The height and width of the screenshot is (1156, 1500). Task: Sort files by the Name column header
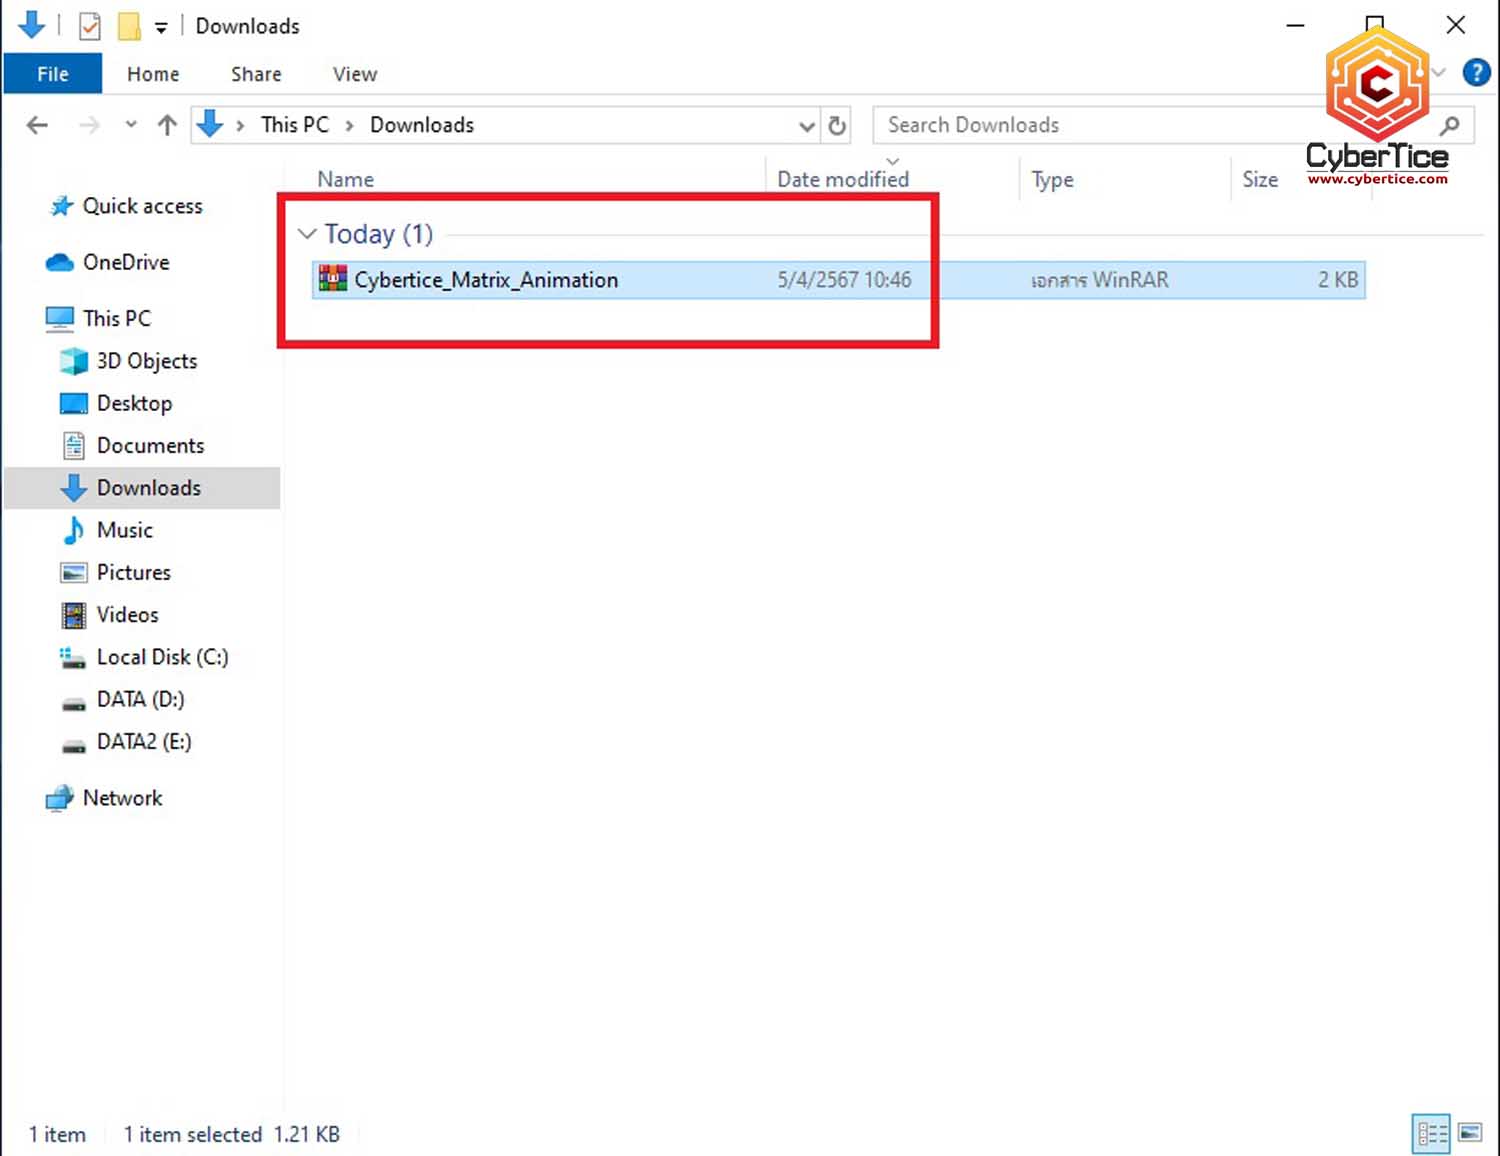[x=345, y=178]
